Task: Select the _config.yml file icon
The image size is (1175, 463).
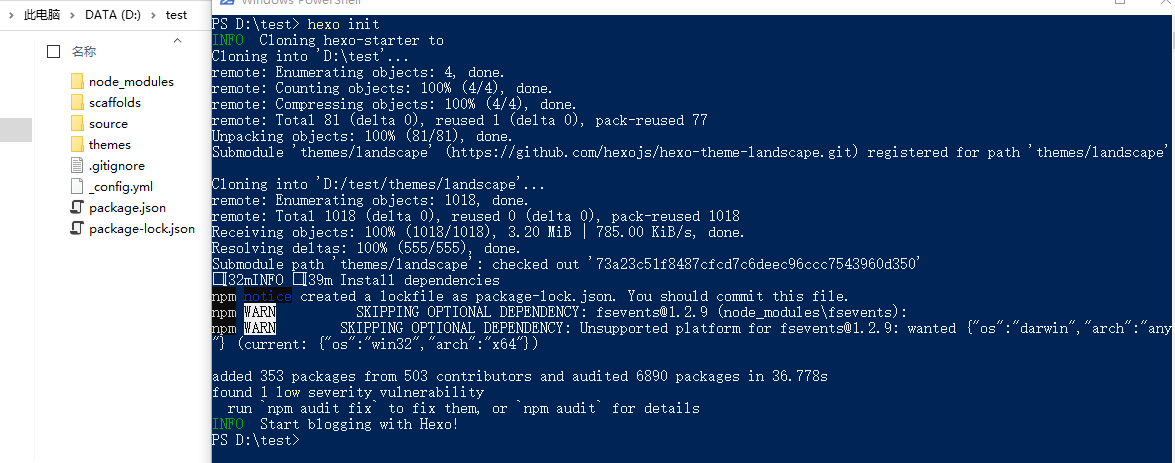Action: pyautogui.click(x=76, y=187)
